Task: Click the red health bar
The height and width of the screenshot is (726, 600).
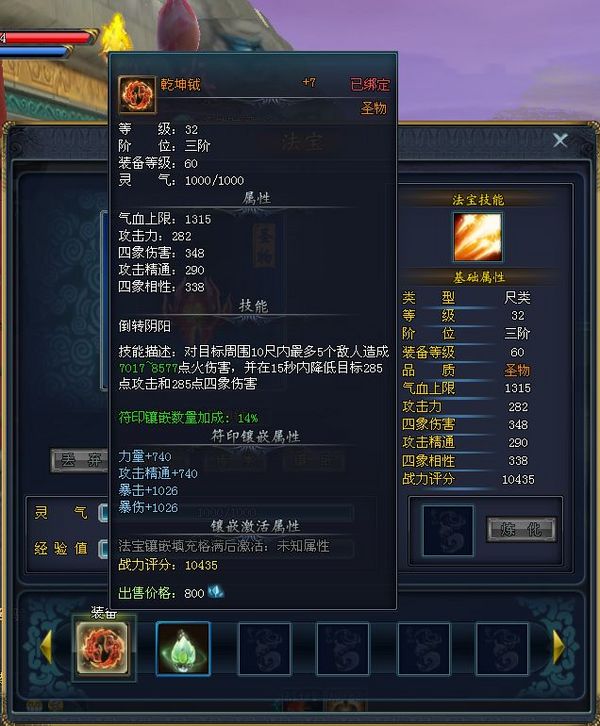Action: tap(47, 38)
